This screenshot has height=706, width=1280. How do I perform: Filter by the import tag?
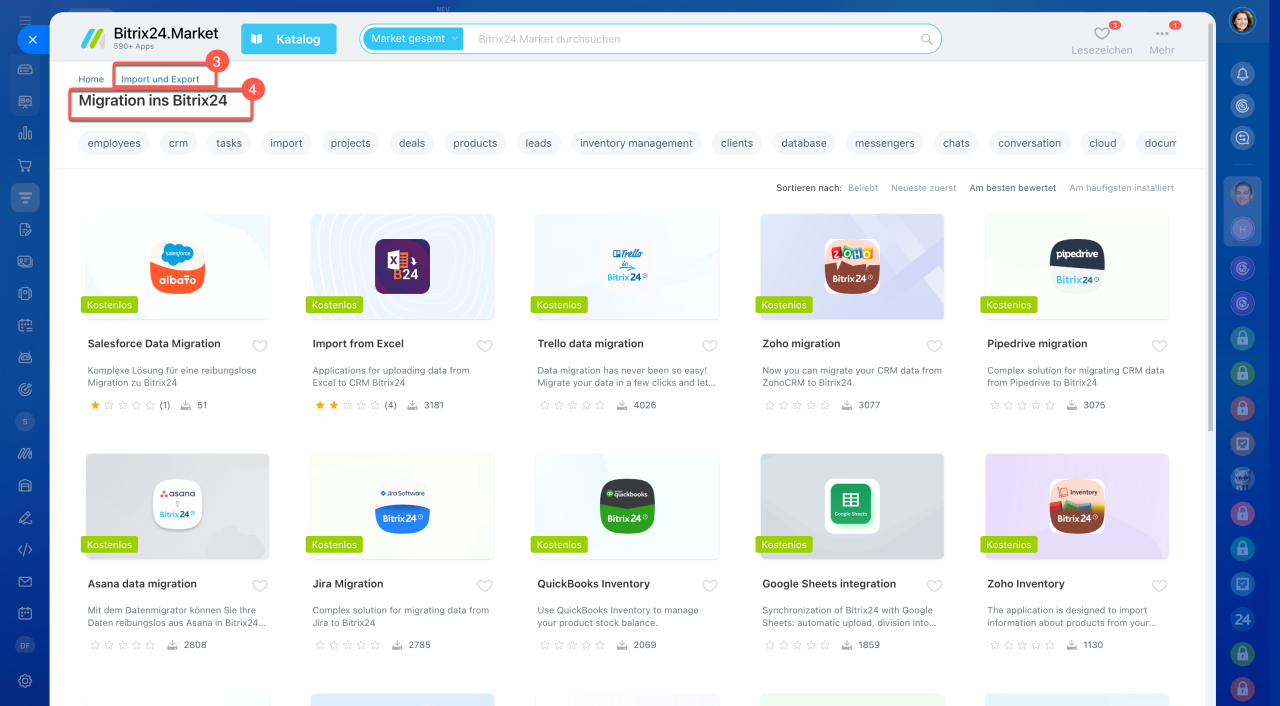point(286,143)
